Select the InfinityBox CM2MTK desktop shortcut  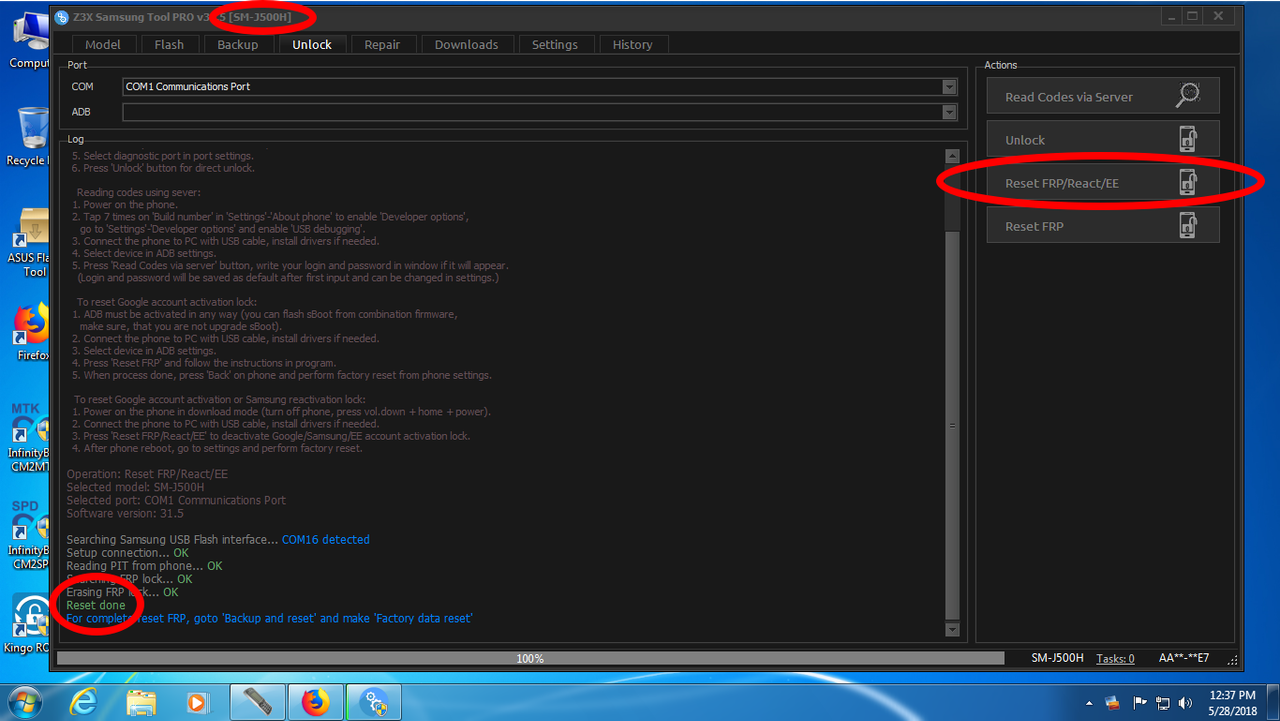[28, 438]
